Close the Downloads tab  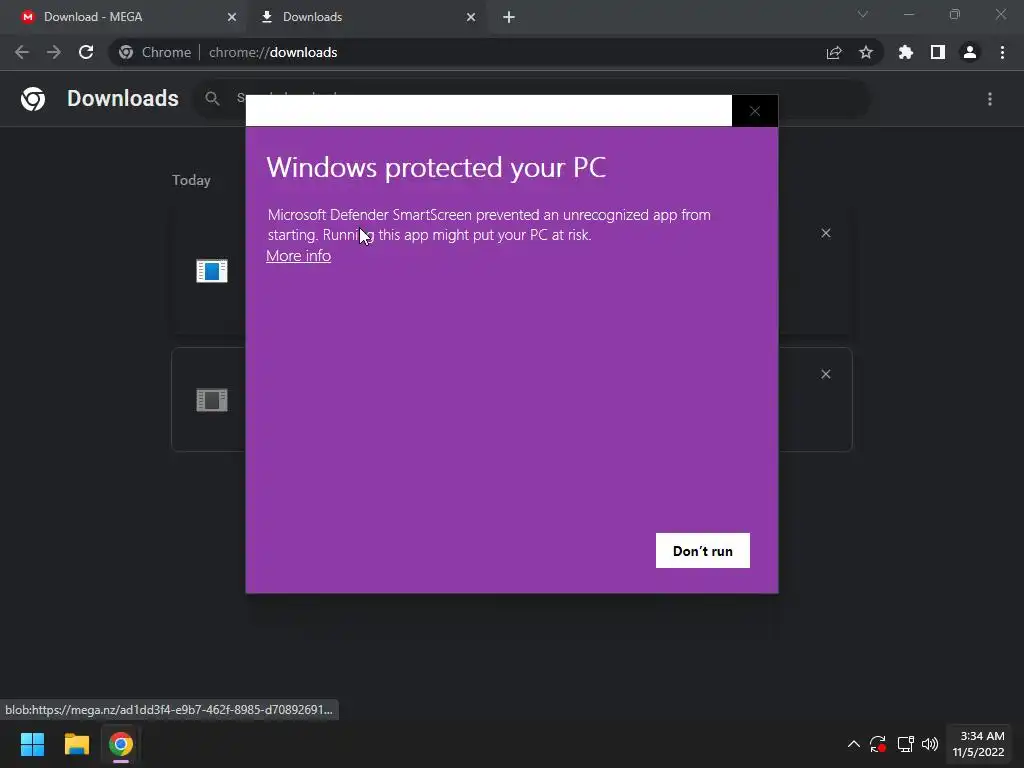point(471,17)
